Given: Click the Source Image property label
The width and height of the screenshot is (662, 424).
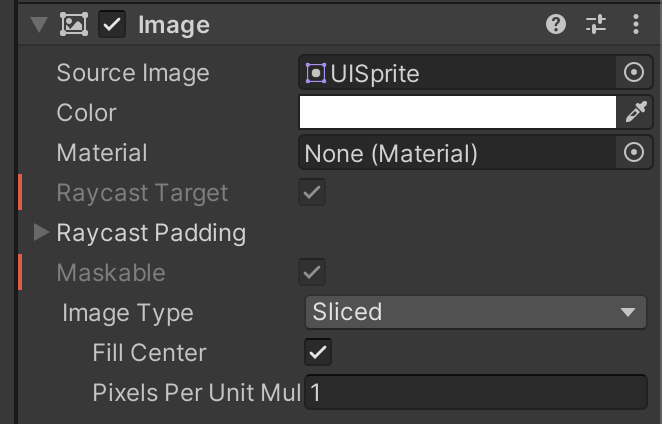Looking at the screenshot, I should pos(133,73).
